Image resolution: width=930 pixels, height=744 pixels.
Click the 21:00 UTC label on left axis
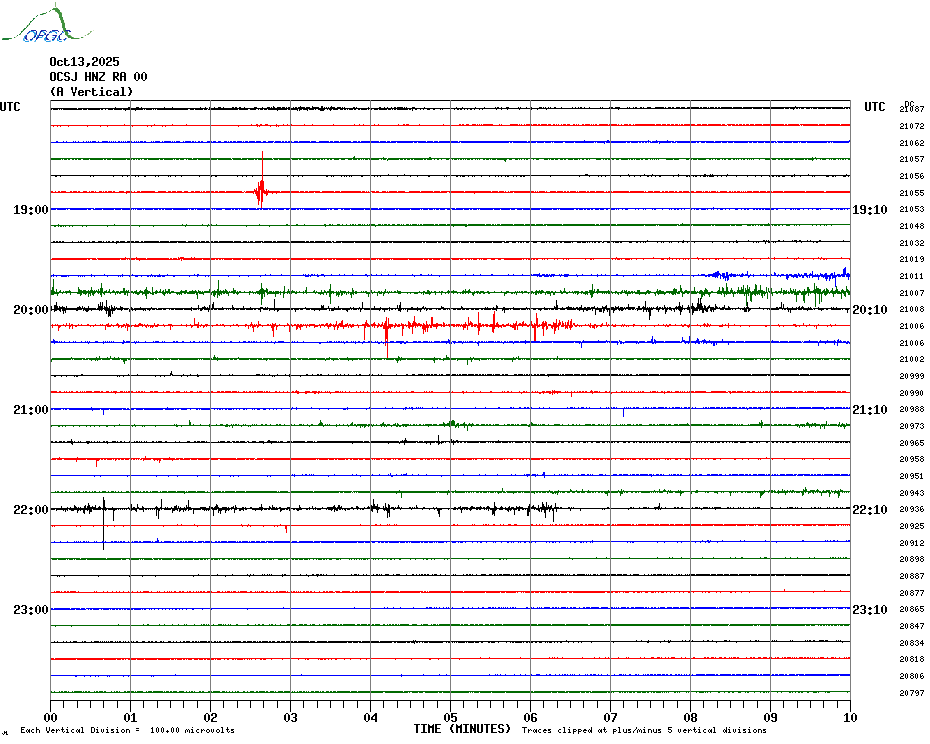point(30,410)
